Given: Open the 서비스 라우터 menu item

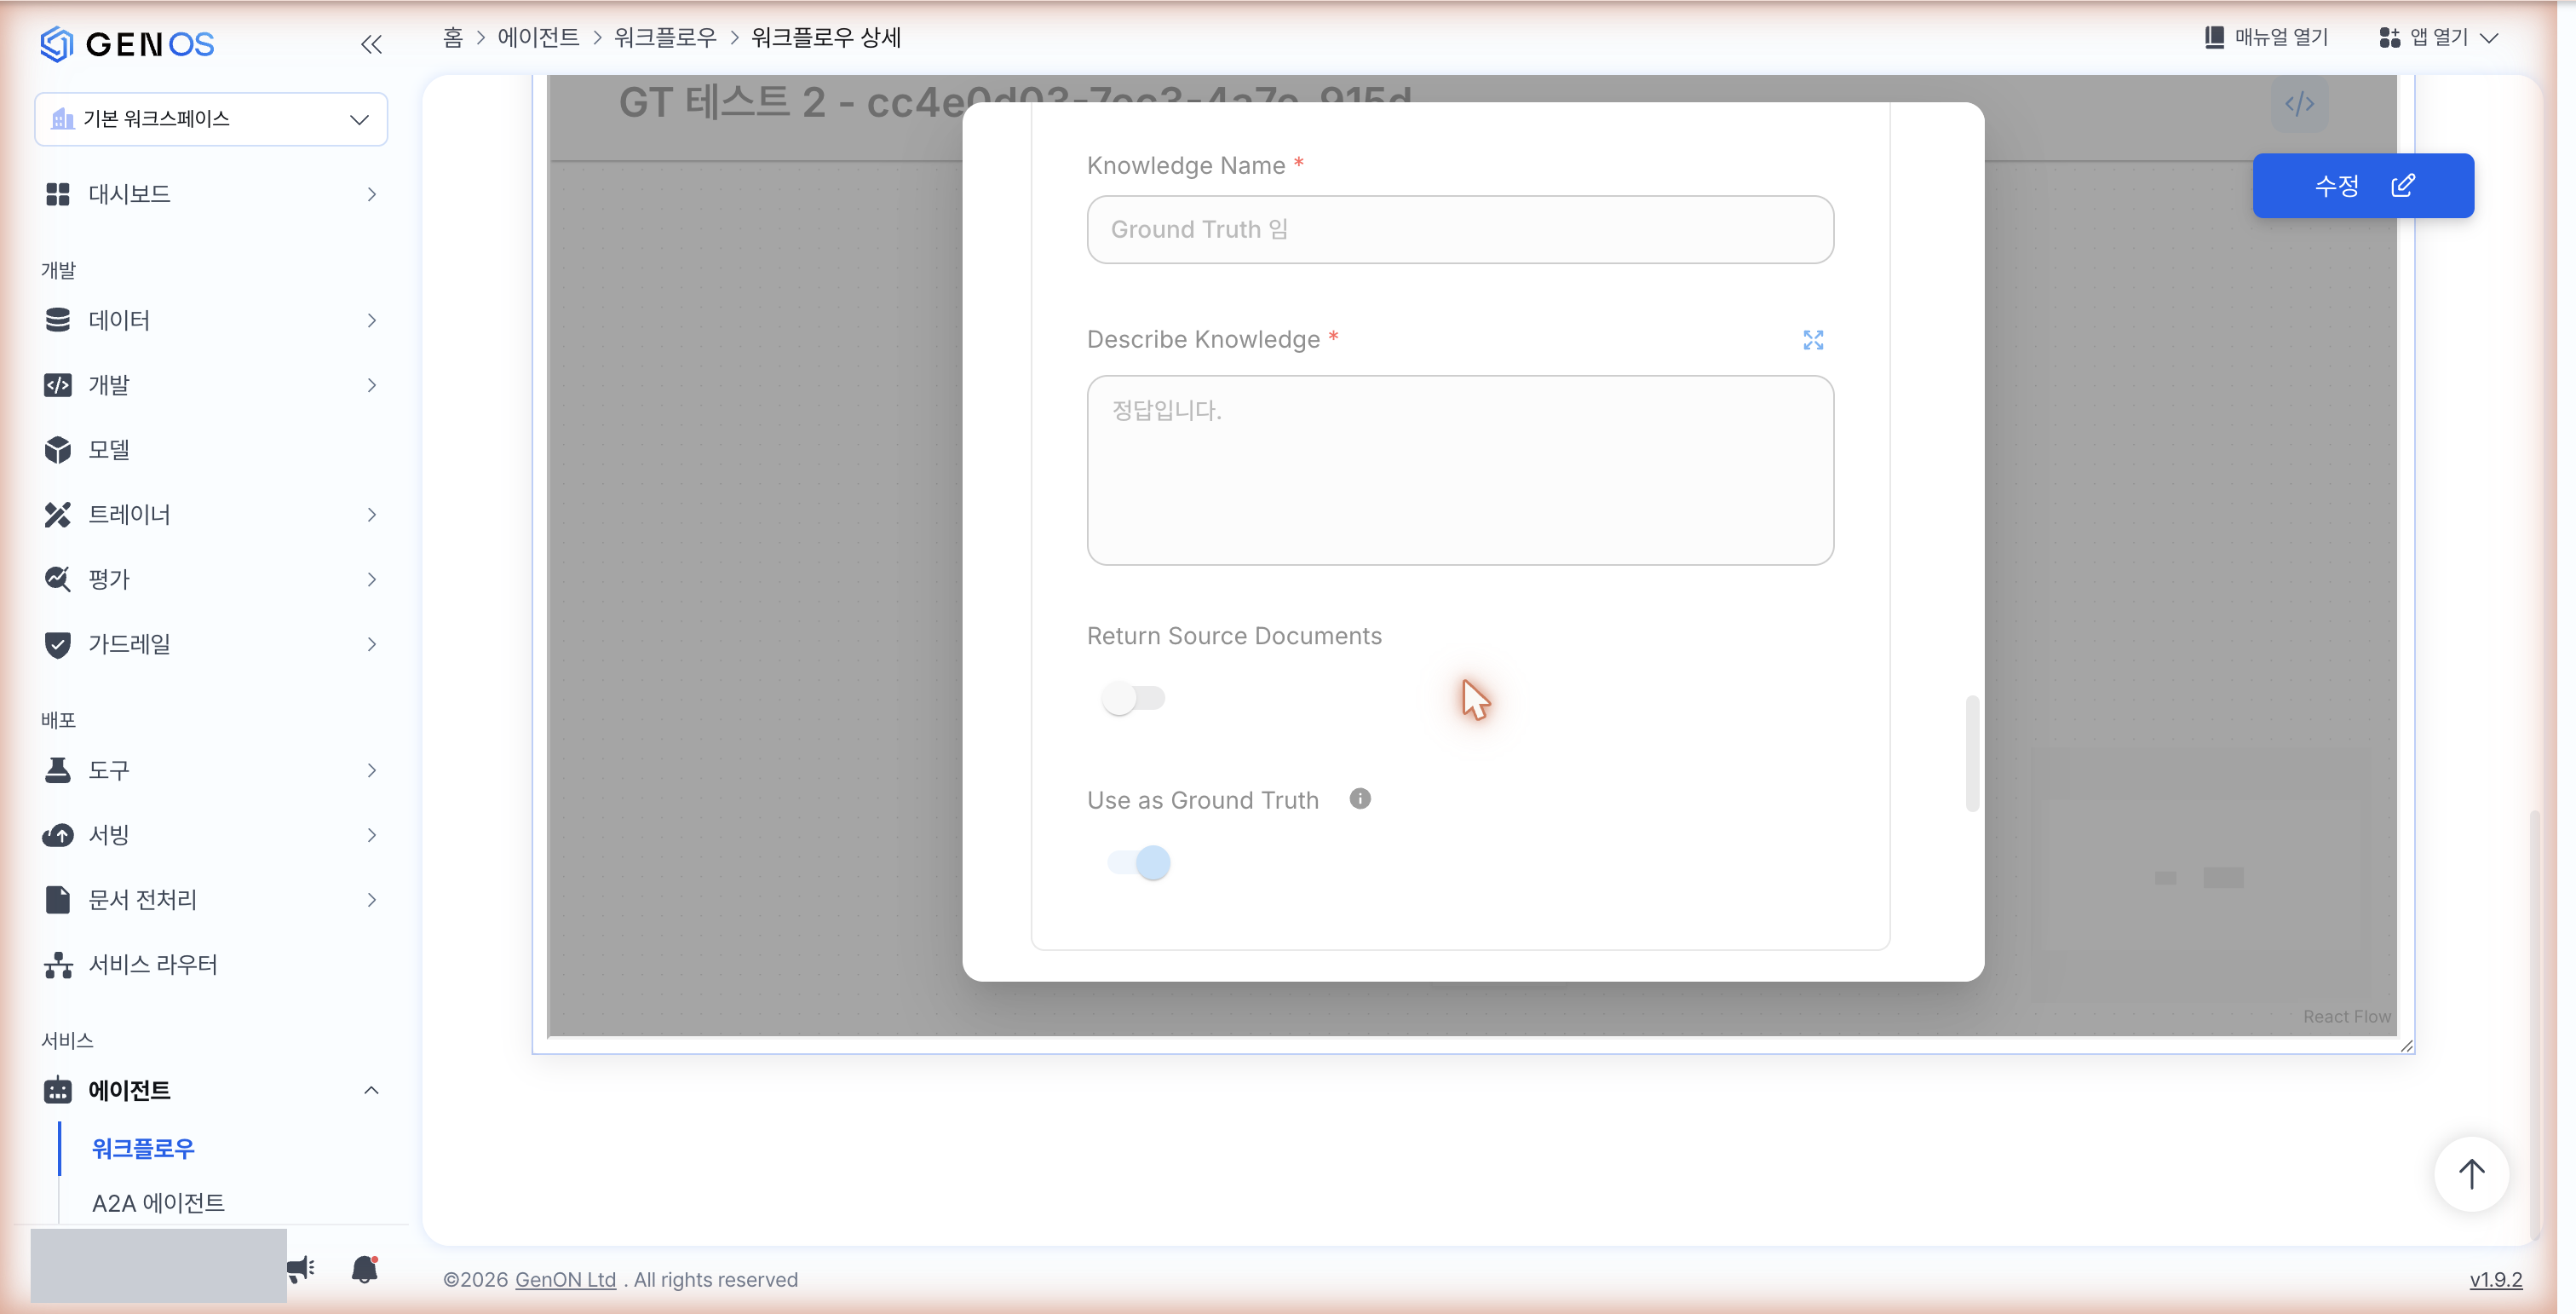Looking at the screenshot, I should point(152,964).
